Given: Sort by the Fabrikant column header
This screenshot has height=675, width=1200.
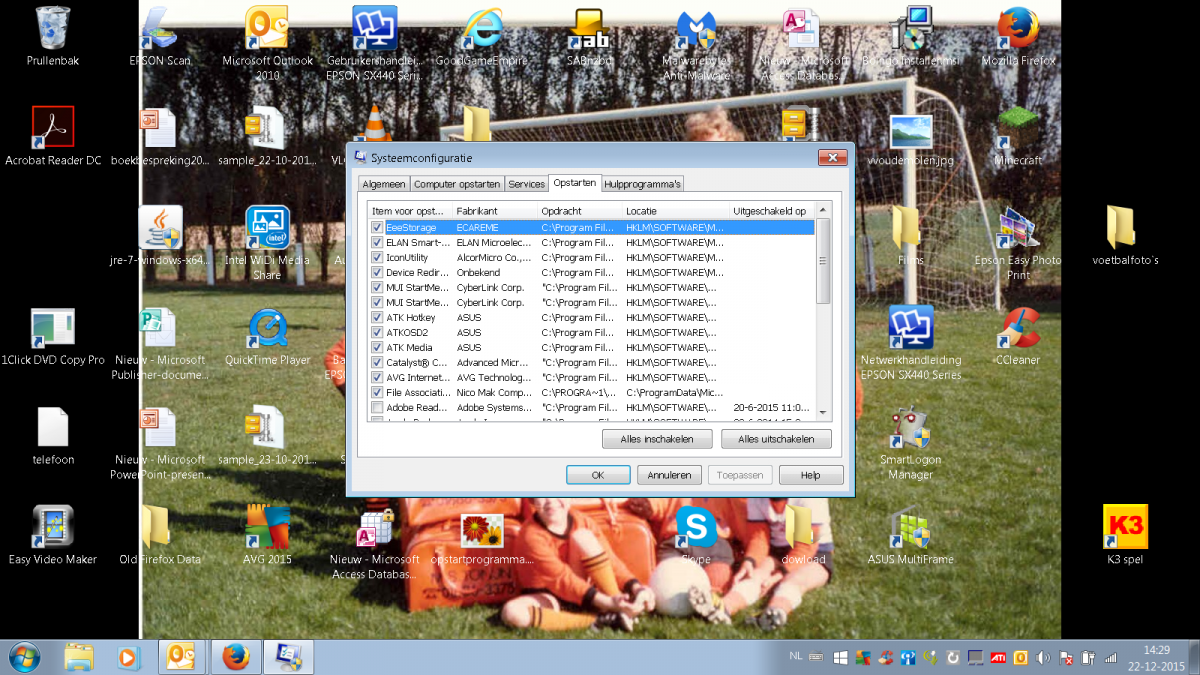Looking at the screenshot, I should [495, 211].
